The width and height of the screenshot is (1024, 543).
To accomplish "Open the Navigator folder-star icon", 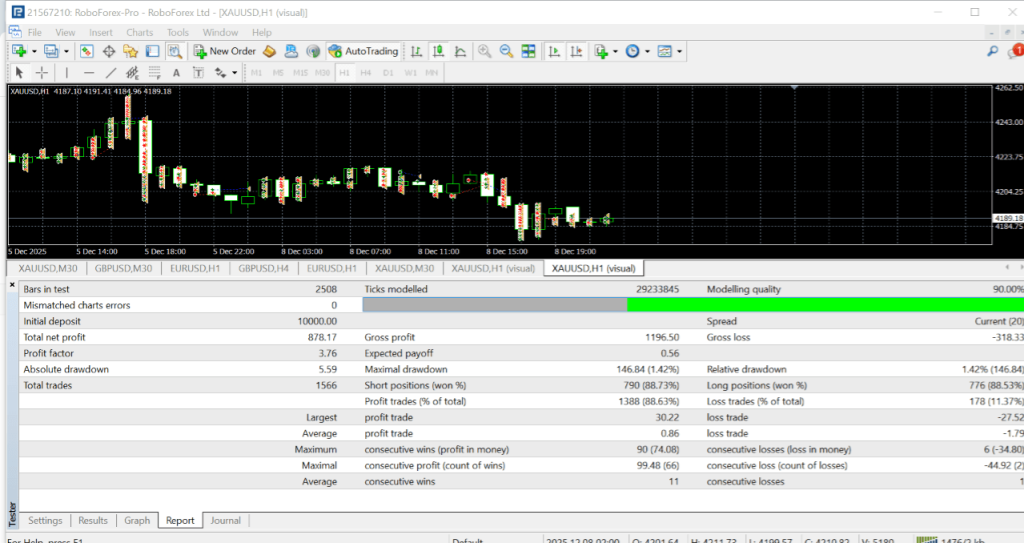I will 131,51.
